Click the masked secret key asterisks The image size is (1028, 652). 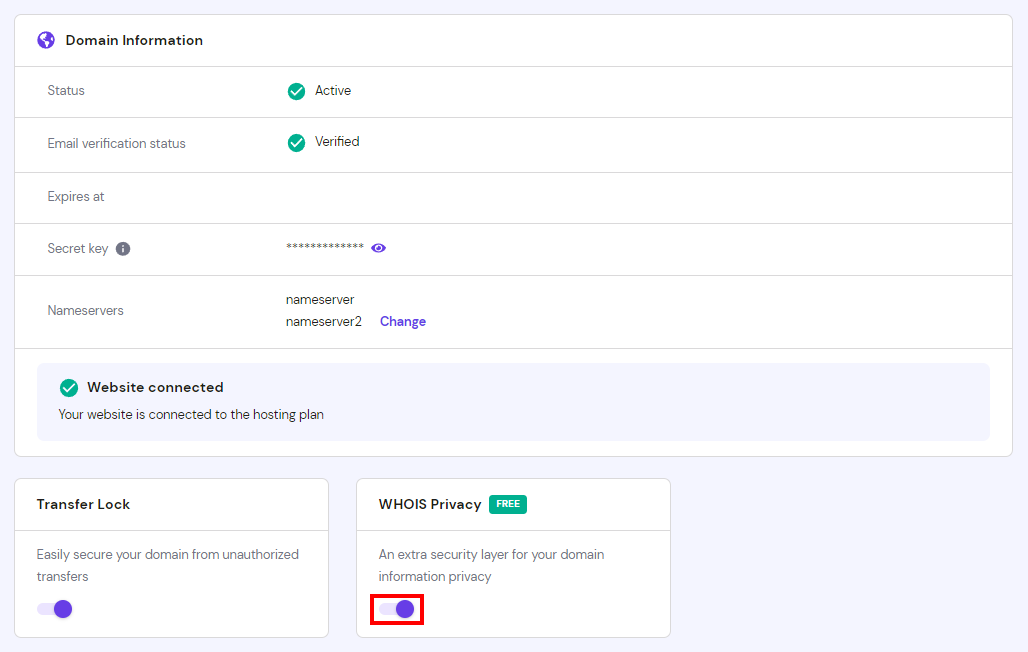point(325,247)
